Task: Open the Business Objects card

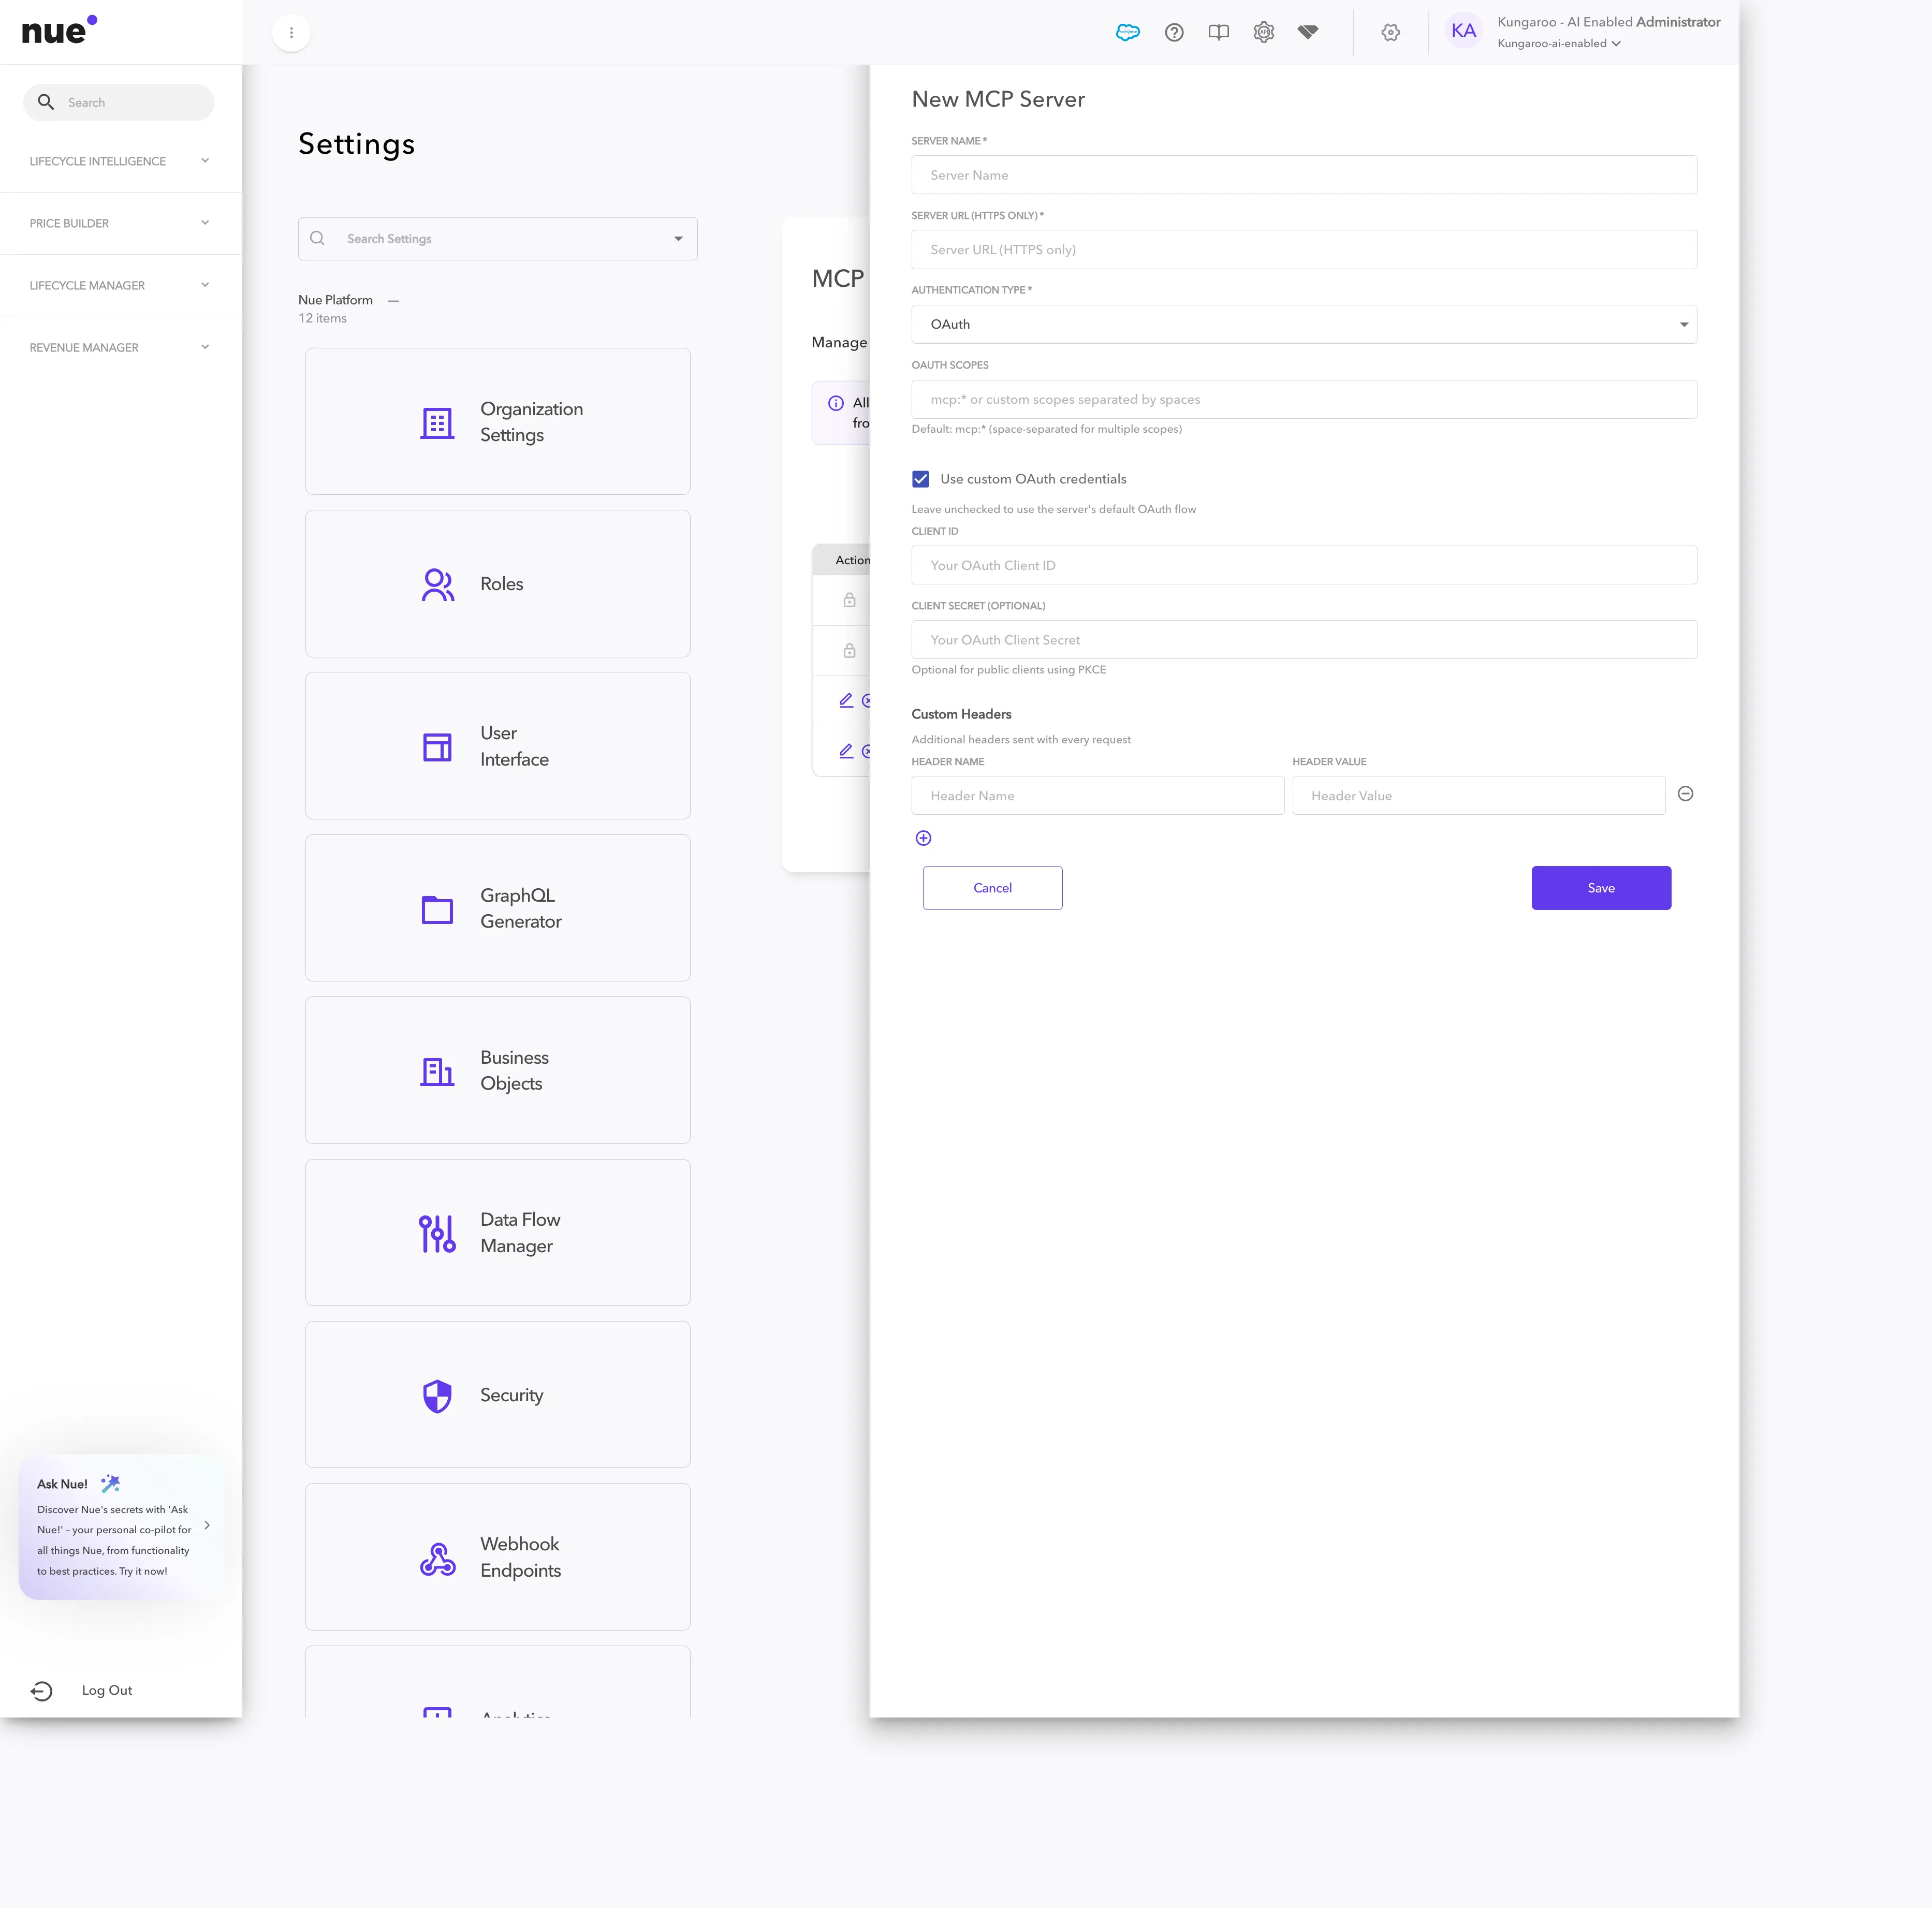Action: coord(498,1070)
